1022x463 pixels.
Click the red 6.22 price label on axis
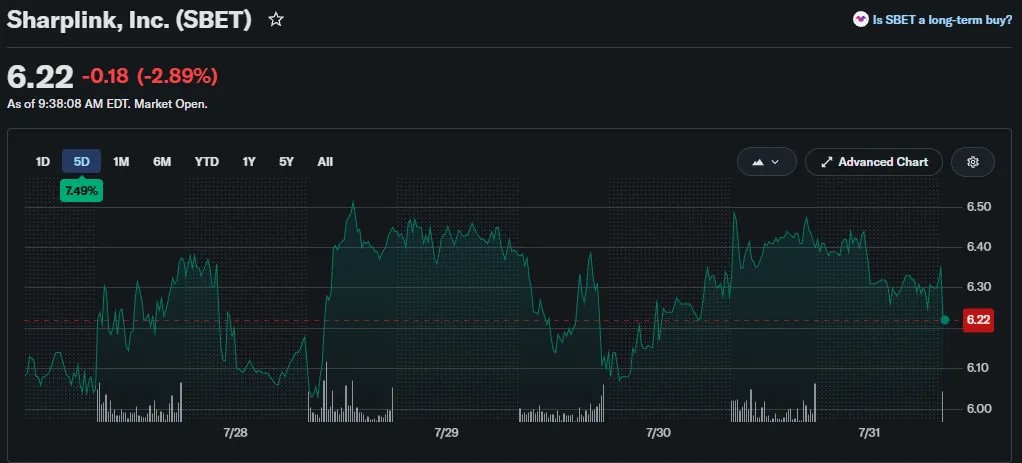pos(978,320)
